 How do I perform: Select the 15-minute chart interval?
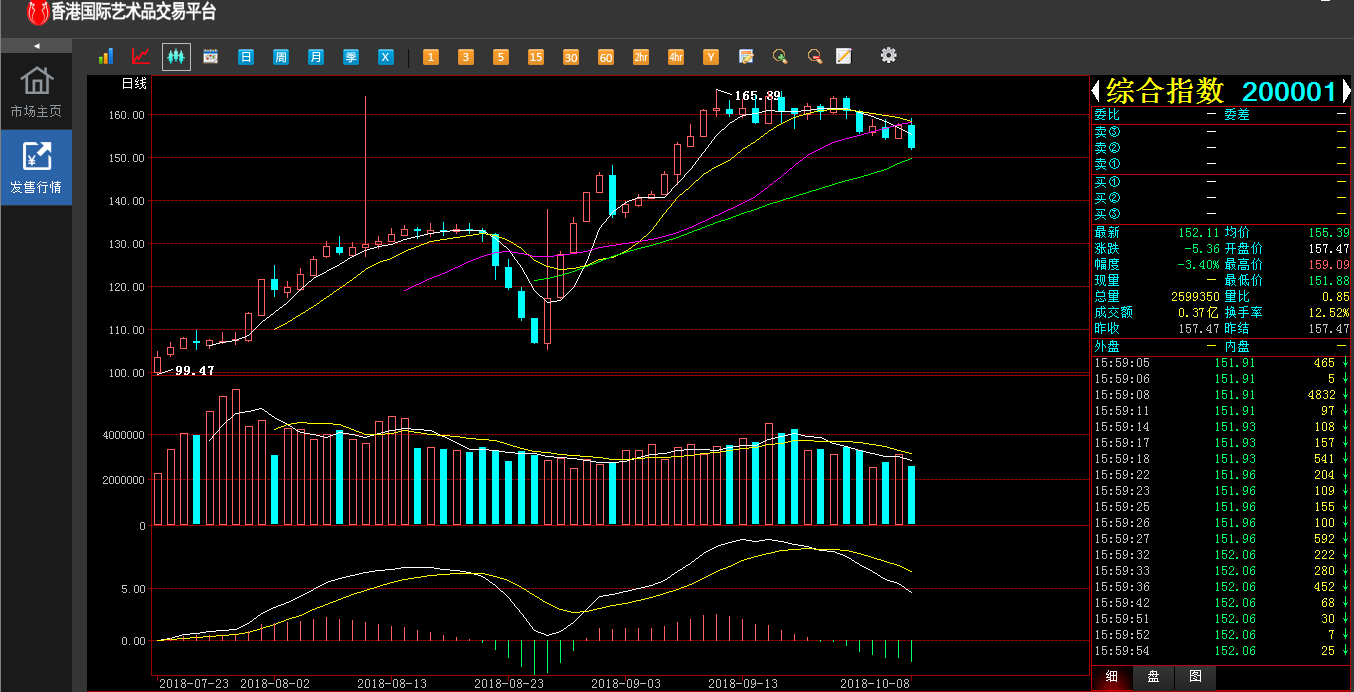536,57
